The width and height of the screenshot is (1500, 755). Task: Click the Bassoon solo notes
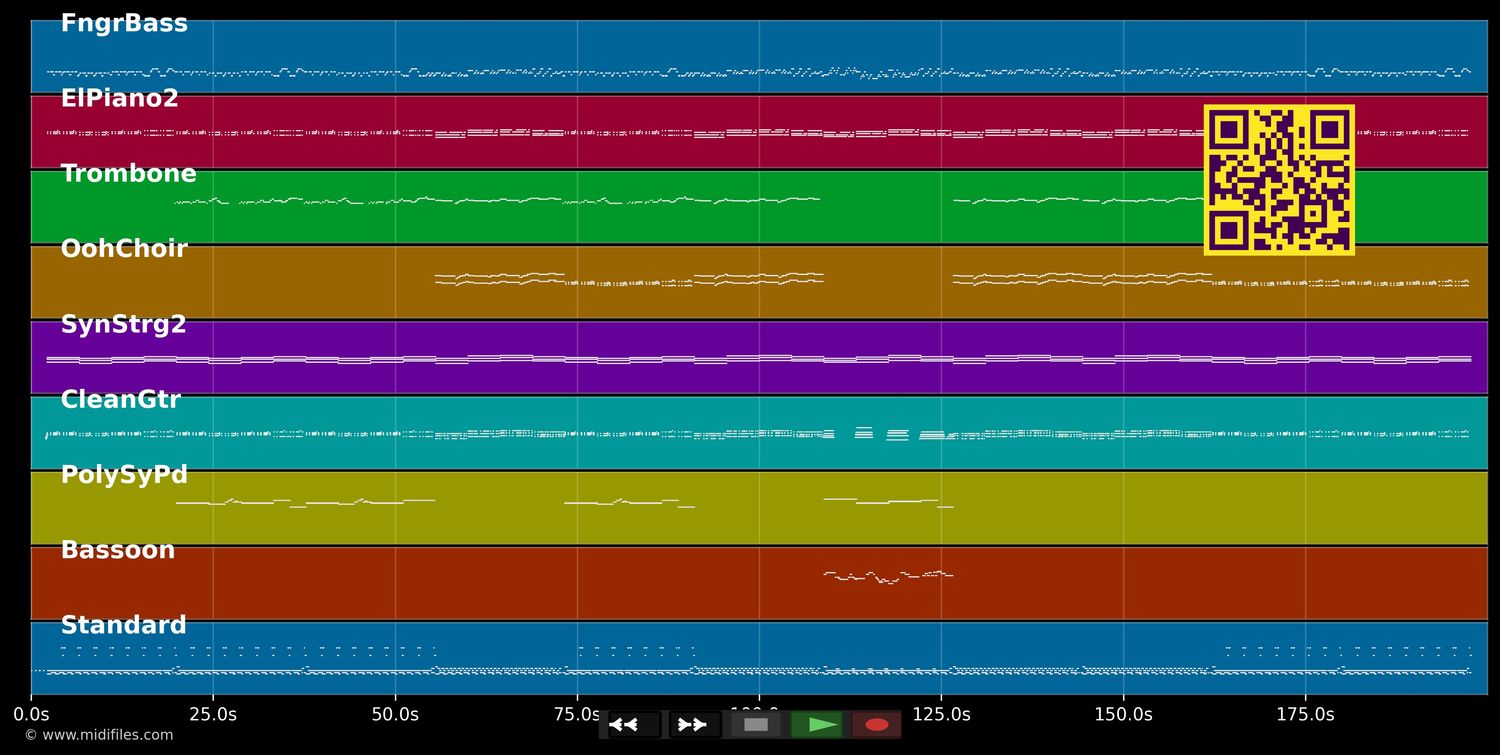[x=888, y=577]
